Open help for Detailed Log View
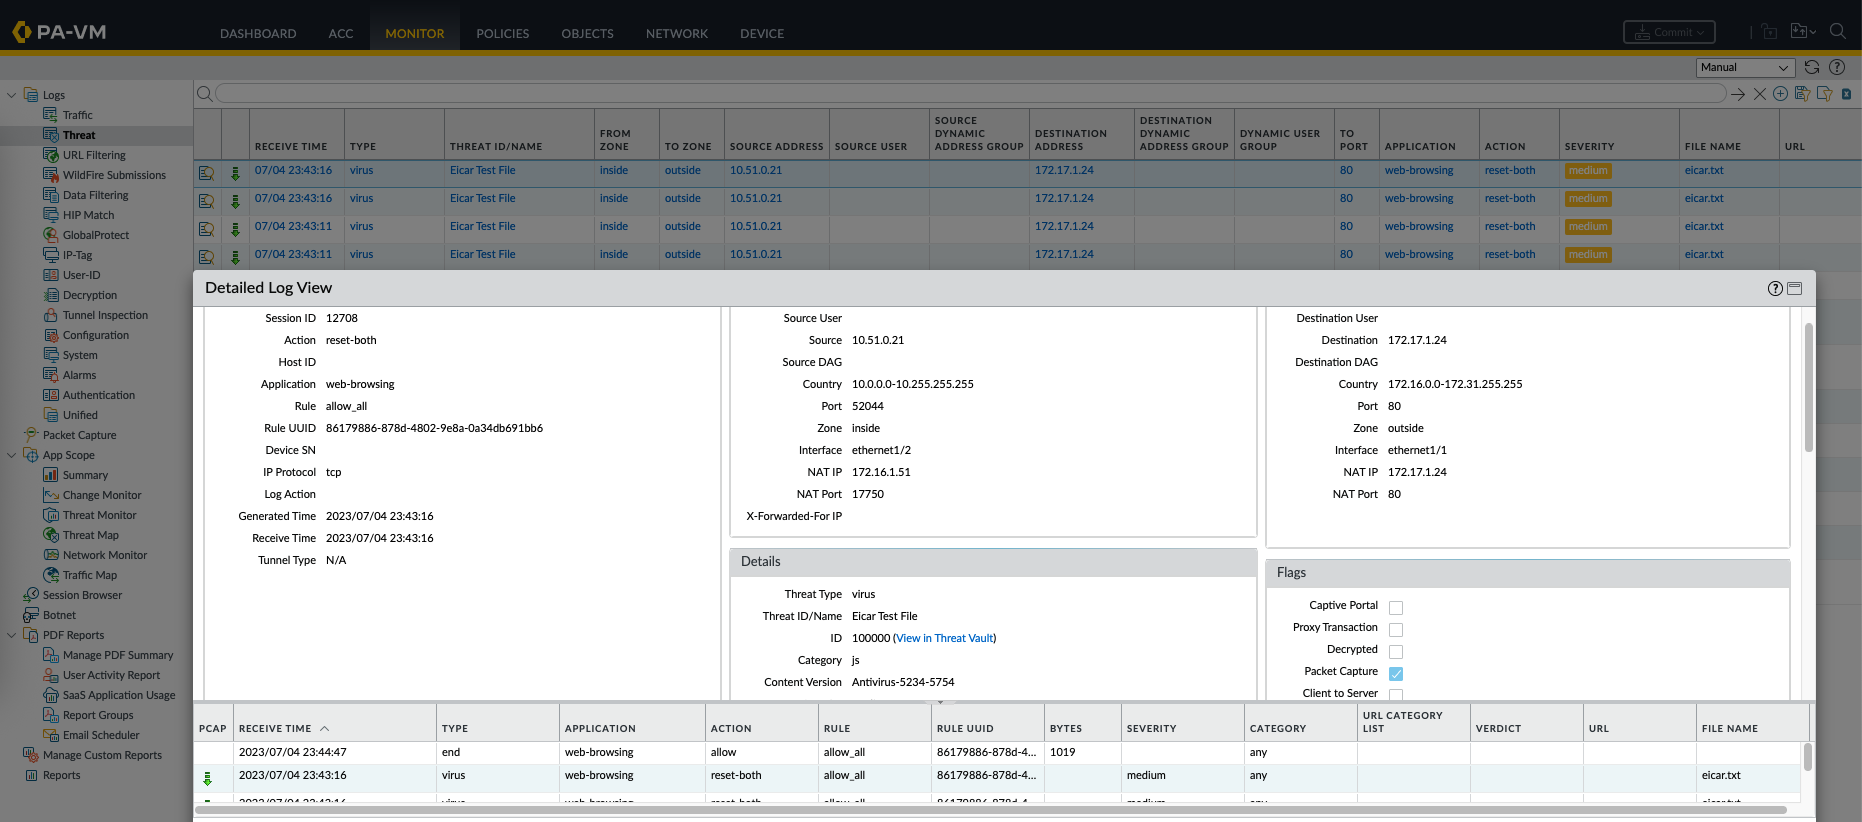The width and height of the screenshot is (1862, 822). coord(1775,289)
